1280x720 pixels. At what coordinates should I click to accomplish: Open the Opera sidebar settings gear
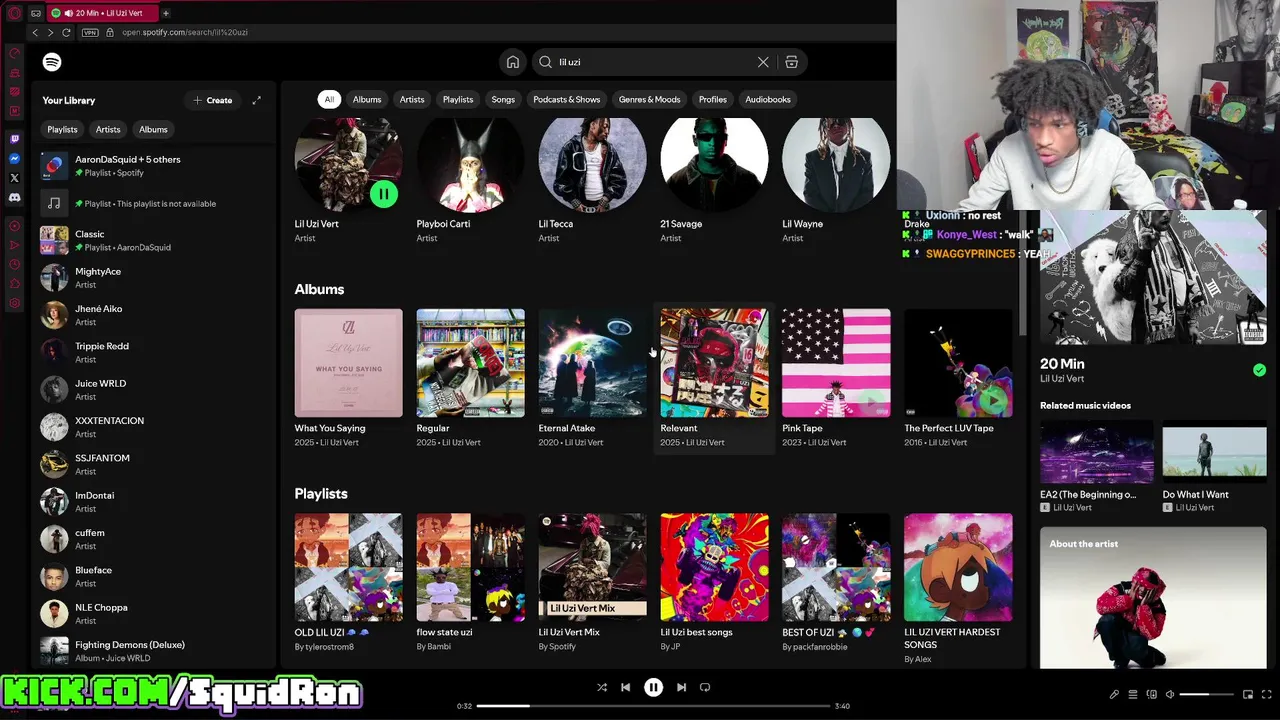tap(14, 302)
